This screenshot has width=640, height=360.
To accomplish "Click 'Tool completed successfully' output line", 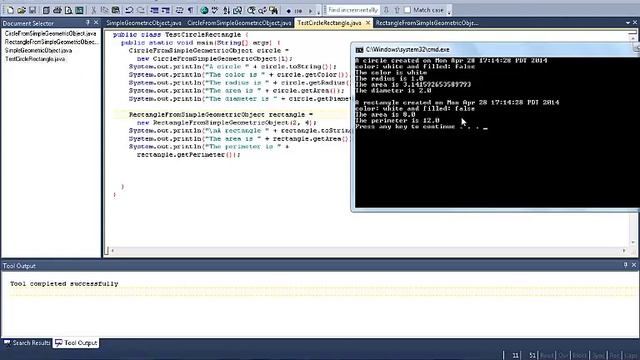I will (x=64, y=284).
